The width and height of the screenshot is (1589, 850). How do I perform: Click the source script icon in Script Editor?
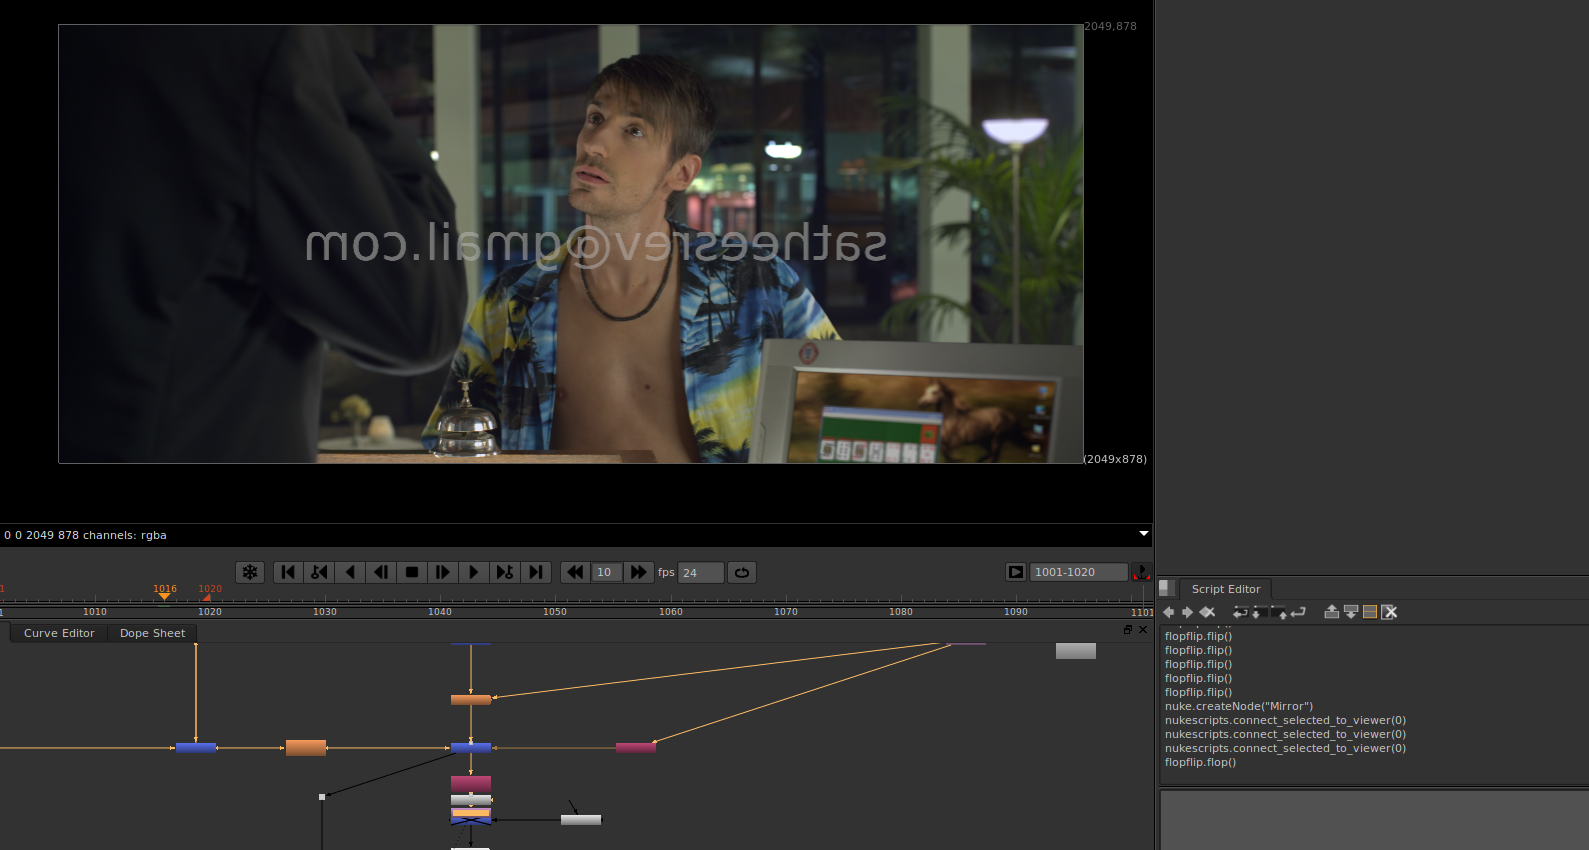1240,612
